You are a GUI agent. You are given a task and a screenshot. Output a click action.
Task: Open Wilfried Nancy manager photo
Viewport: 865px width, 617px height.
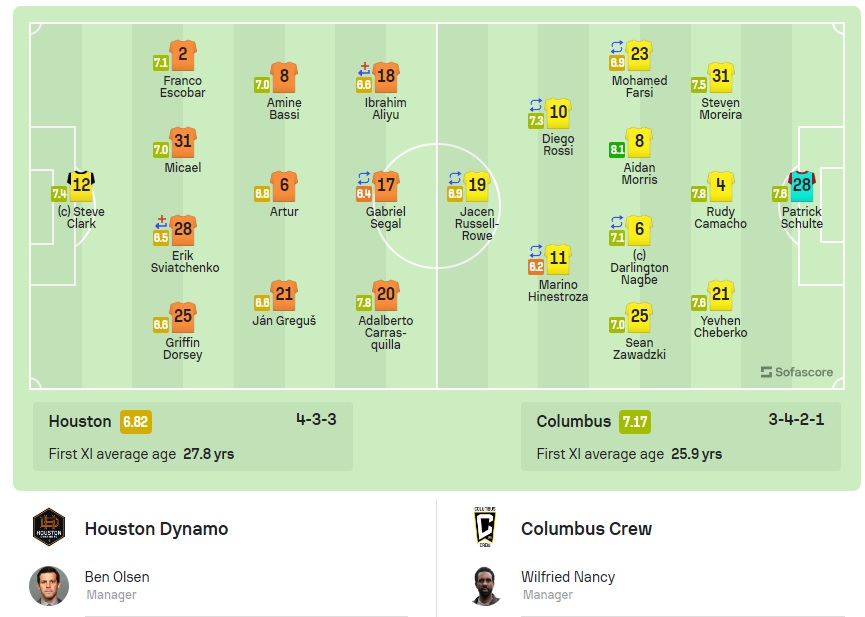click(485, 586)
